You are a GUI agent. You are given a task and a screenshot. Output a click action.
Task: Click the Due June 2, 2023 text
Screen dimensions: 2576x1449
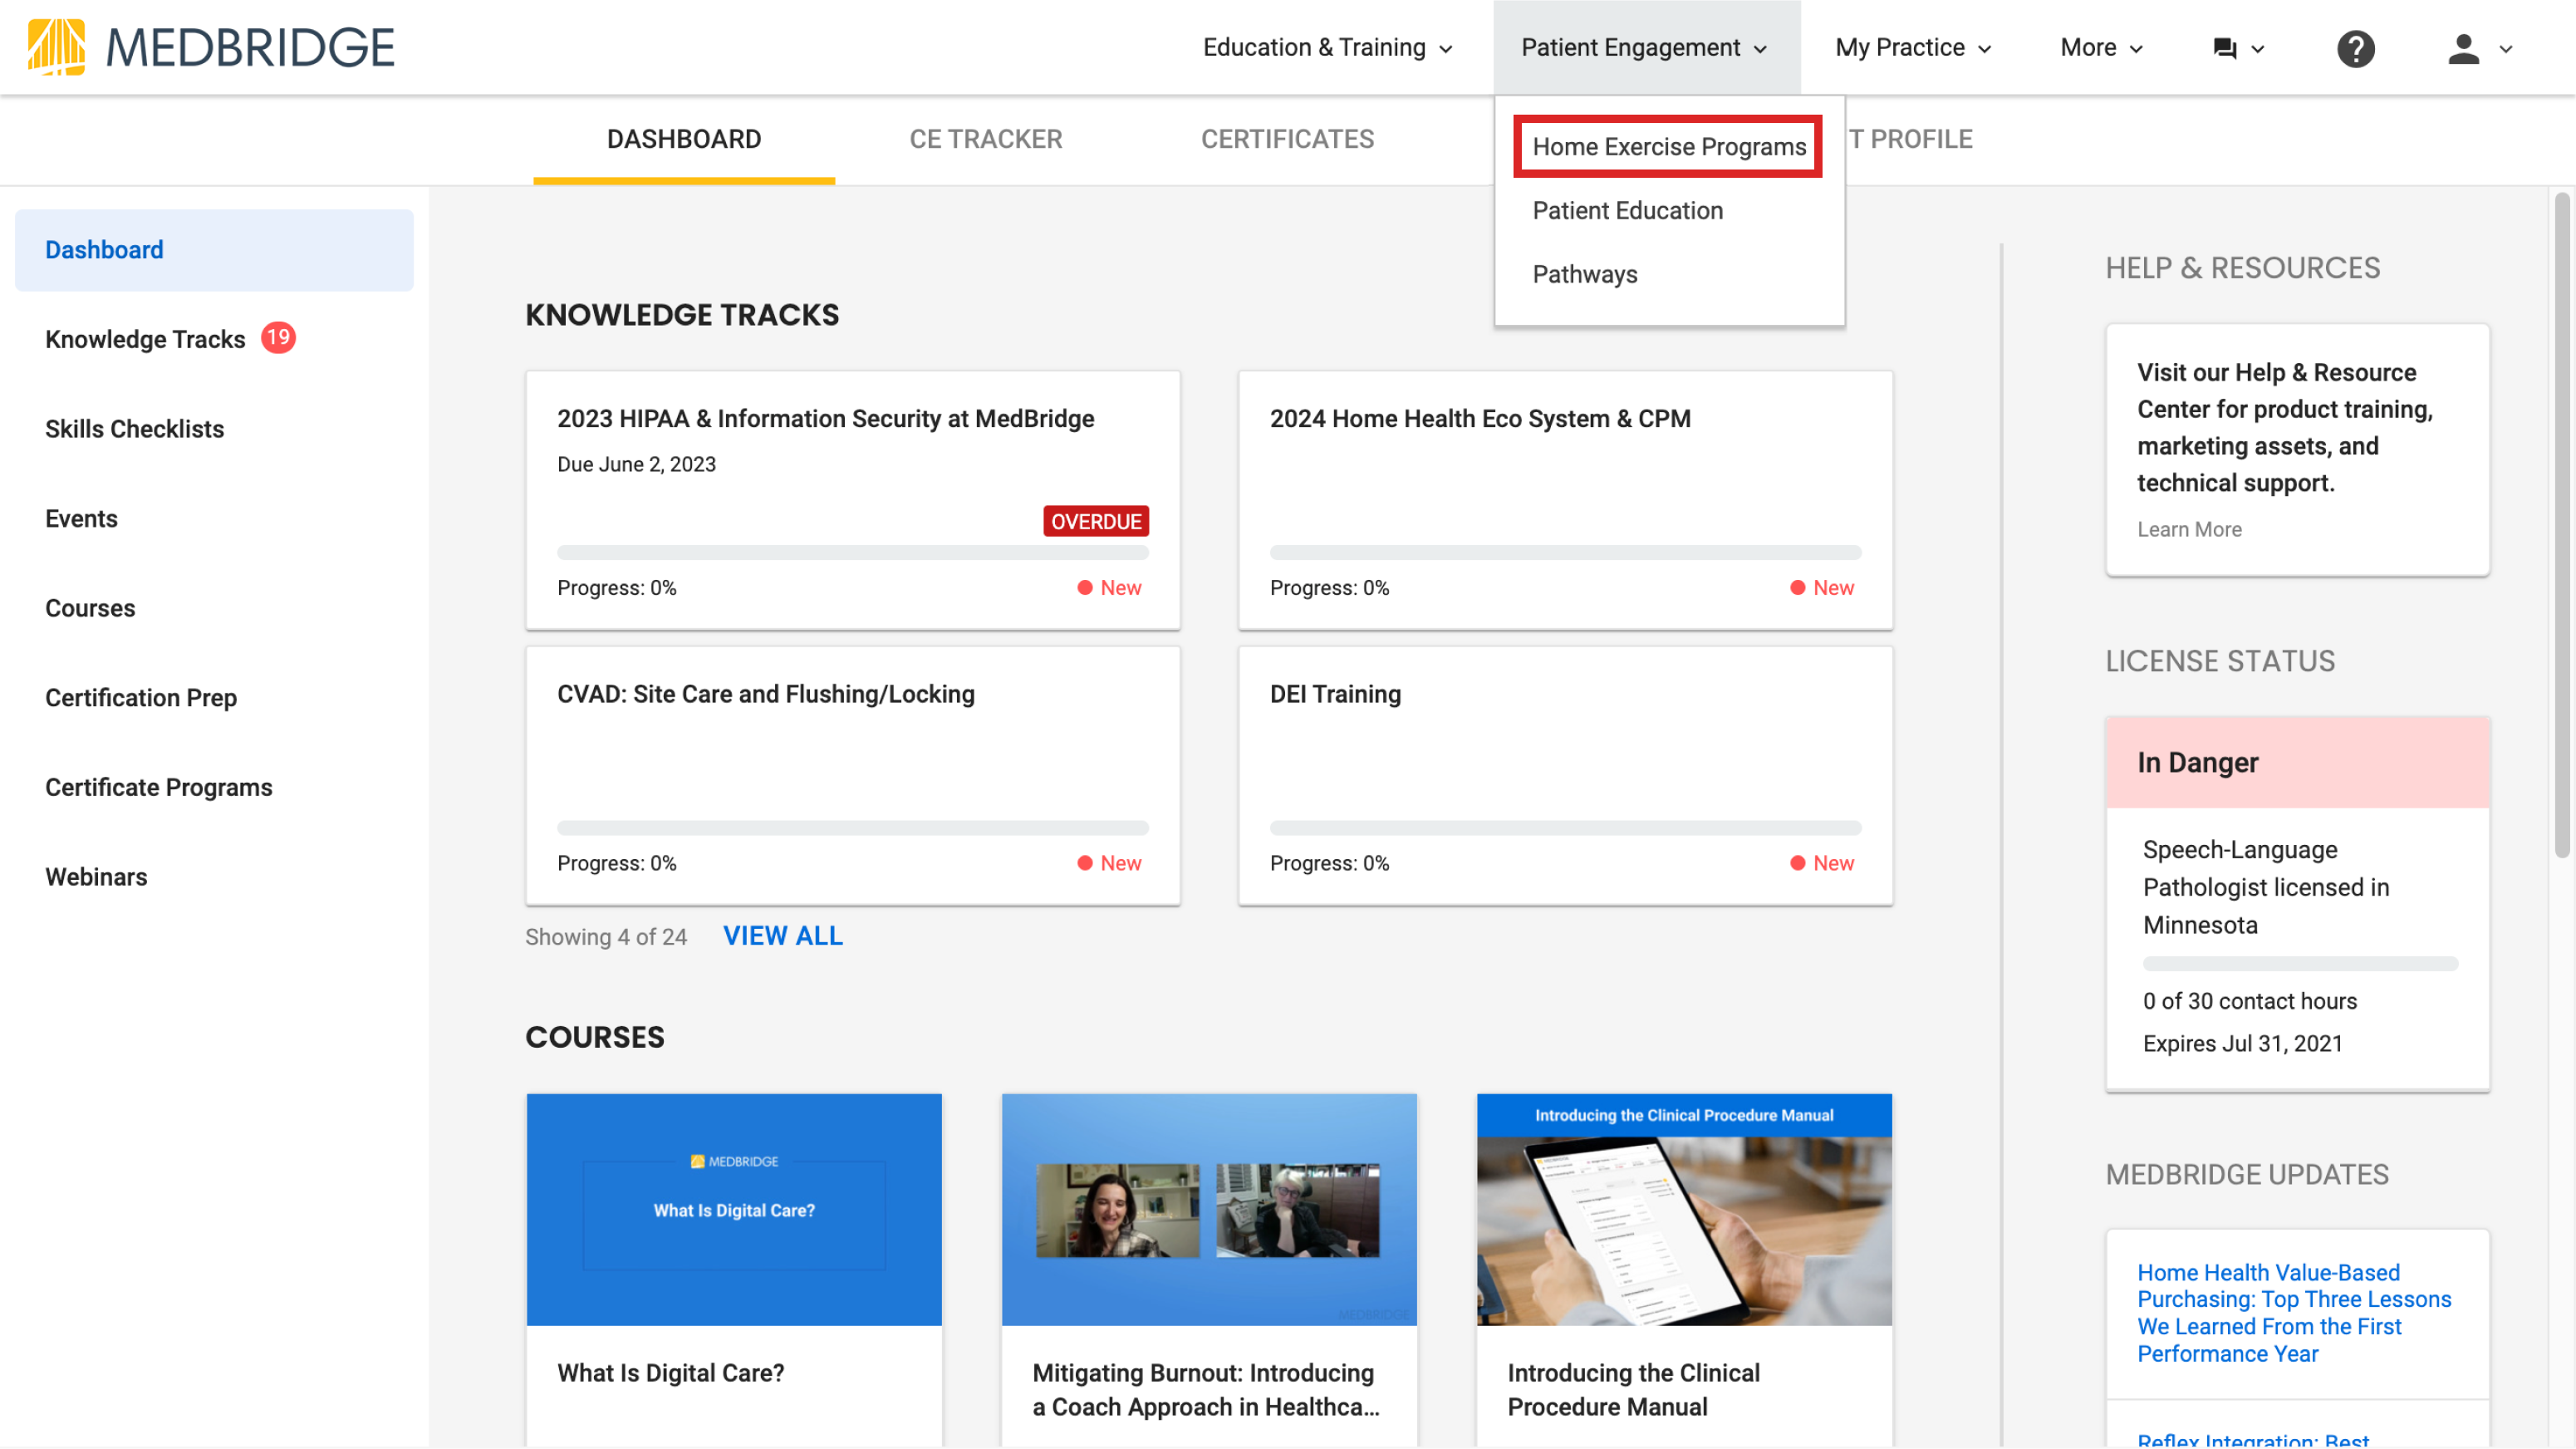coord(636,464)
